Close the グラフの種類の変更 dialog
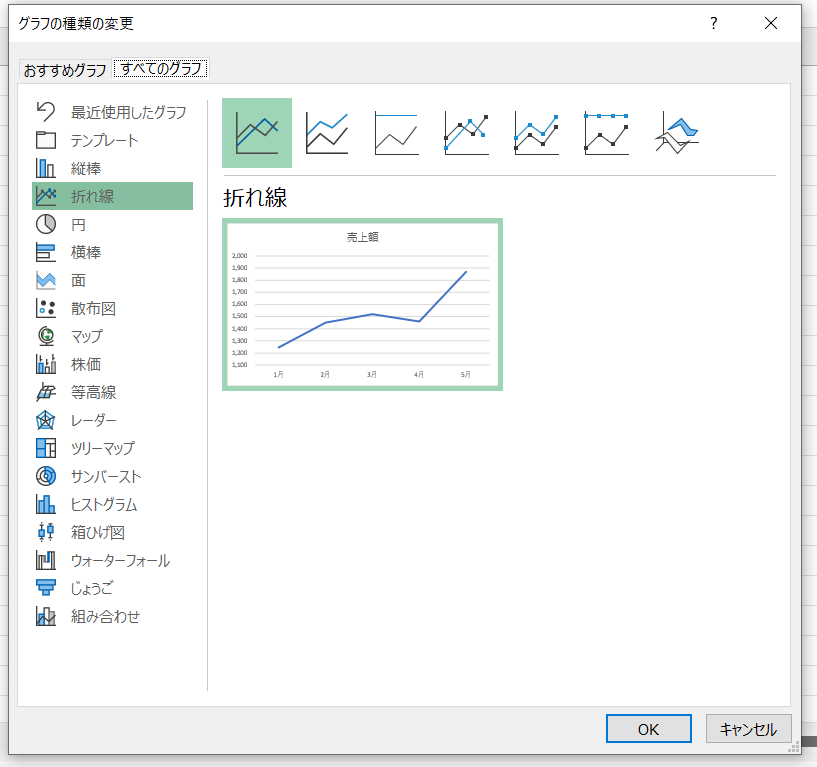 (771, 23)
